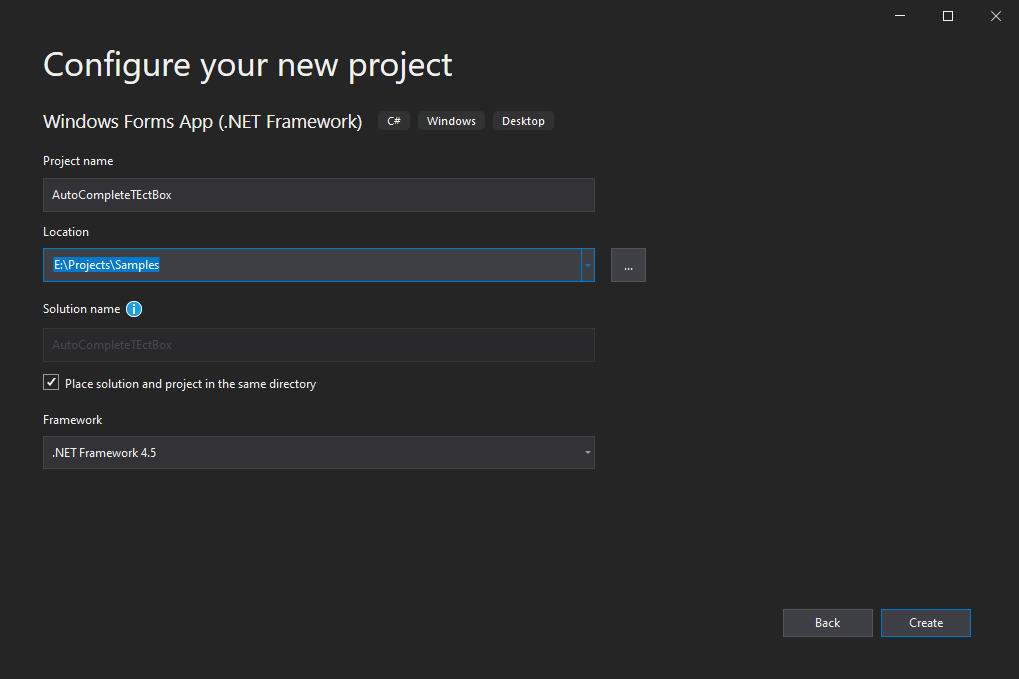Close the Configure project dialog
Image resolution: width=1019 pixels, height=679 pixels.
pos(996,16)
